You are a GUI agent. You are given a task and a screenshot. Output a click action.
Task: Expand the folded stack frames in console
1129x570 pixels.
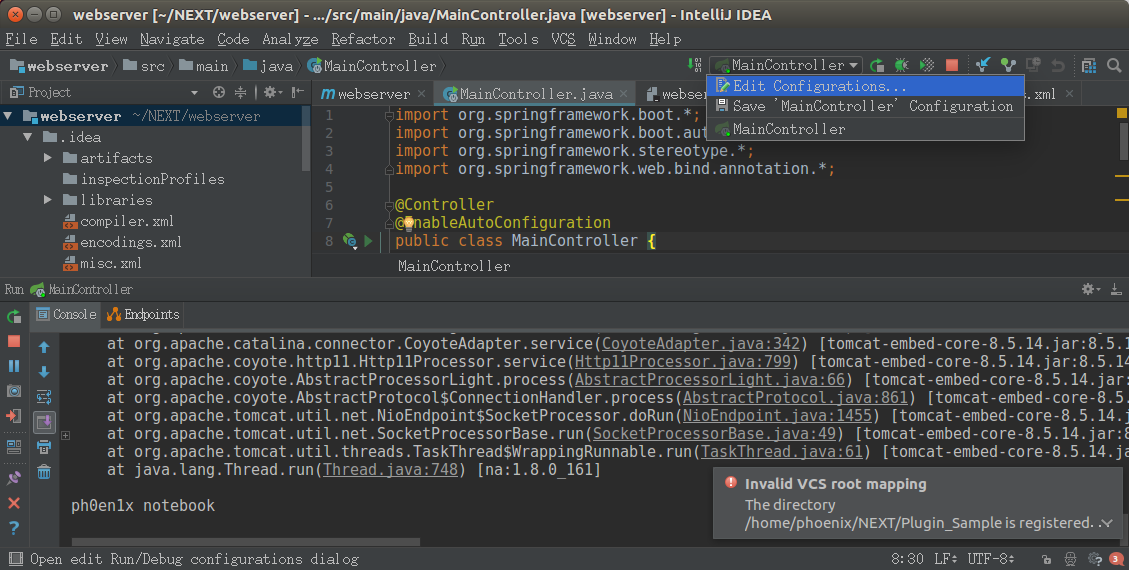[x=66, y=435]
